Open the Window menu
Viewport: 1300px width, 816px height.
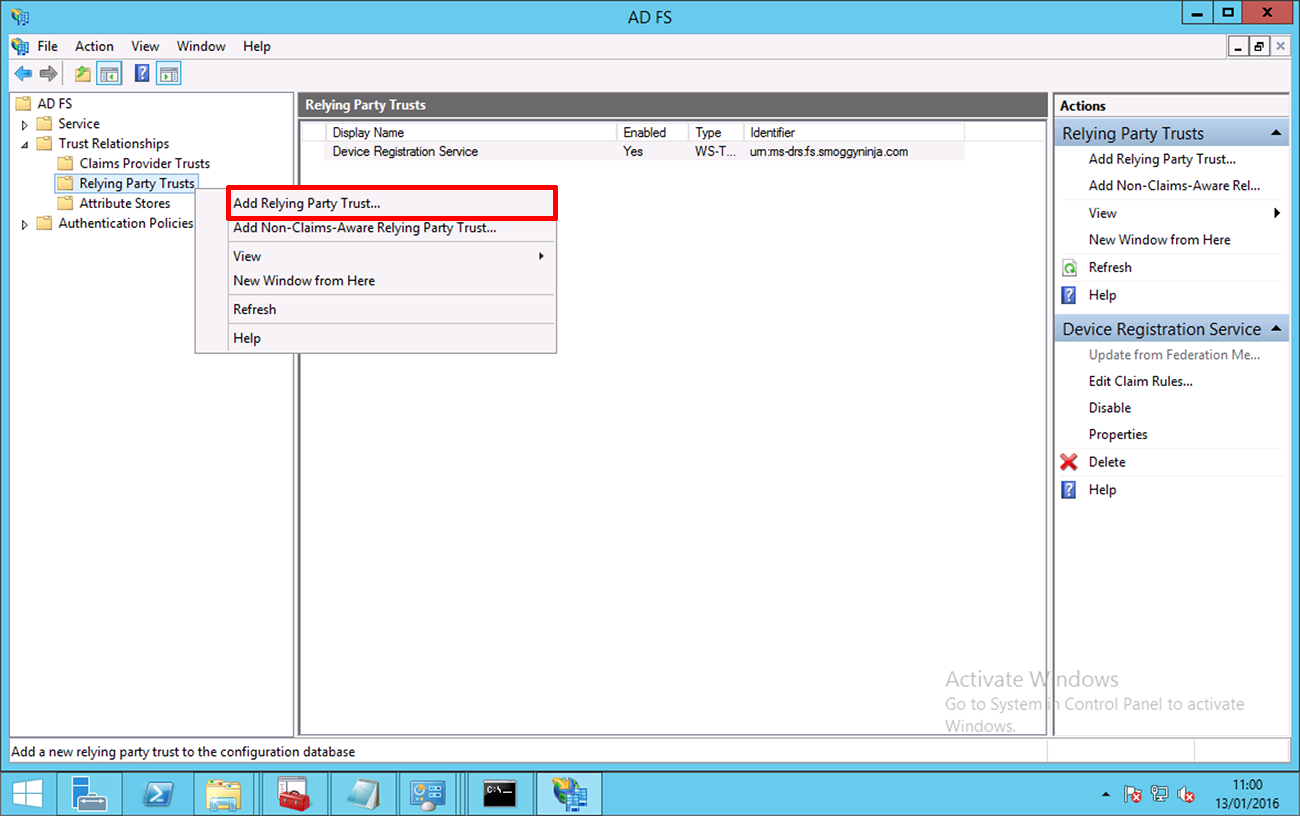pos(201,46)
